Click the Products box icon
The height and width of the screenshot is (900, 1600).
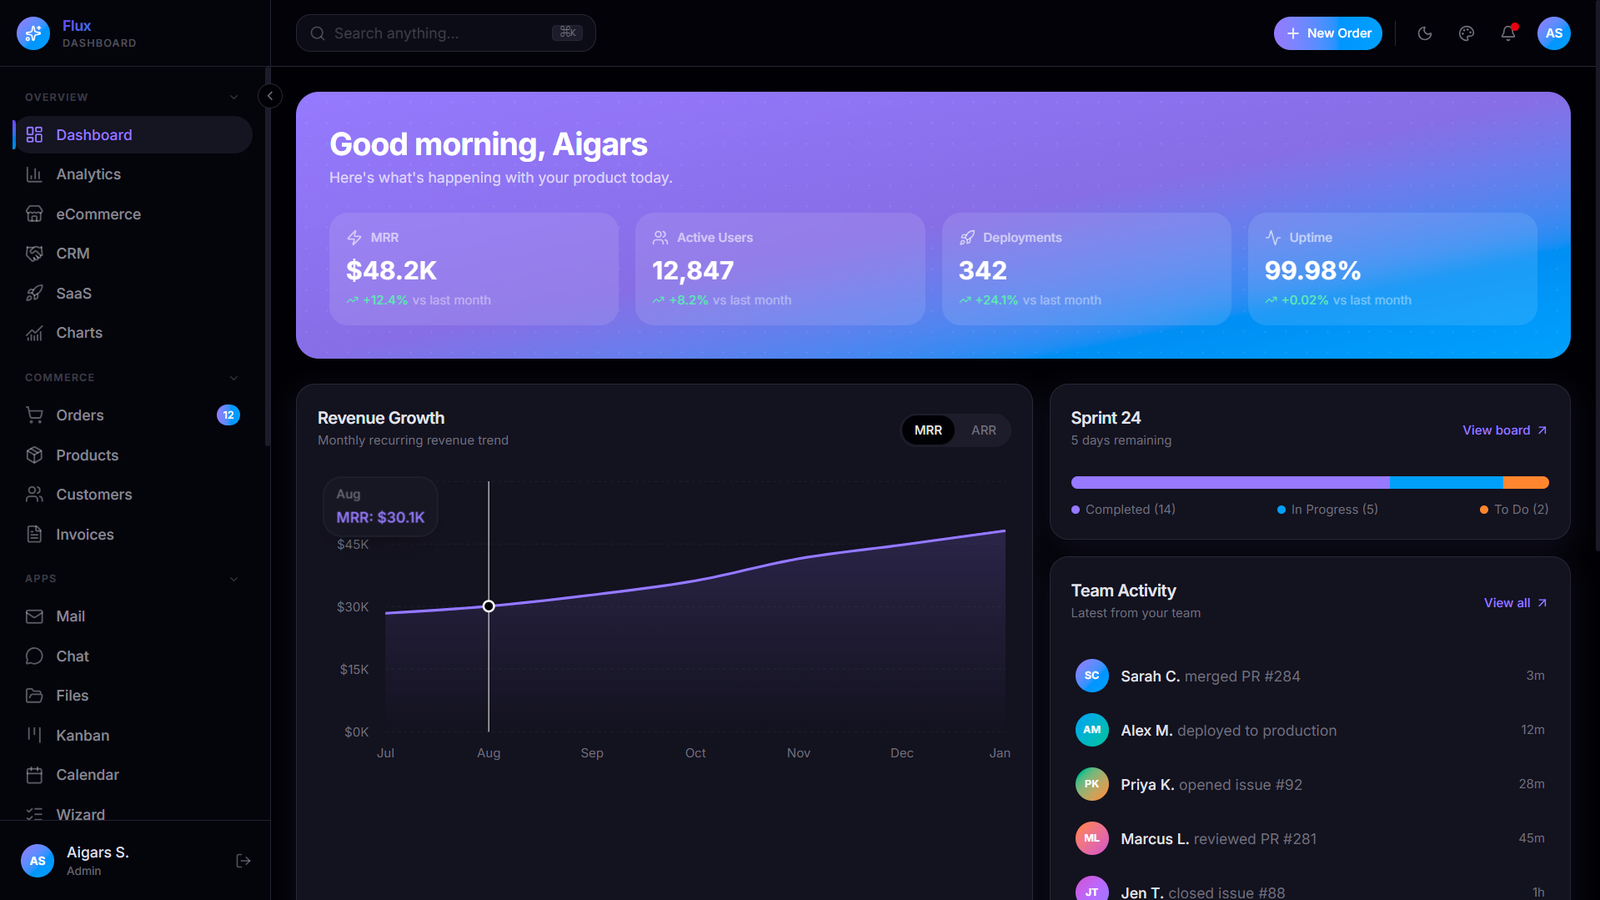[34, 455]
